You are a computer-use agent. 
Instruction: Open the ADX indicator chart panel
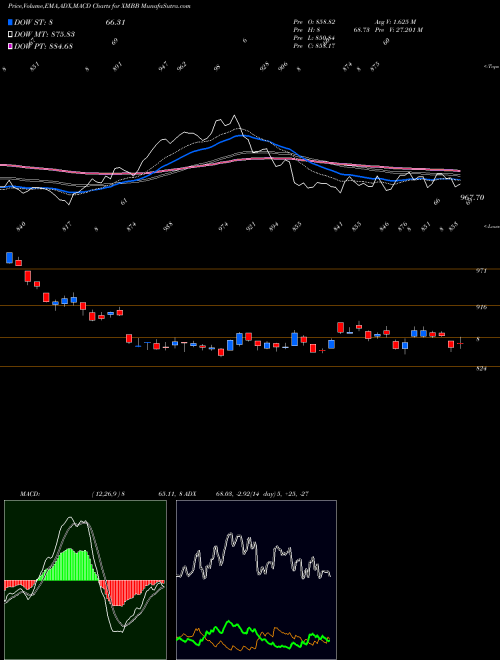(x=256, y=580)
